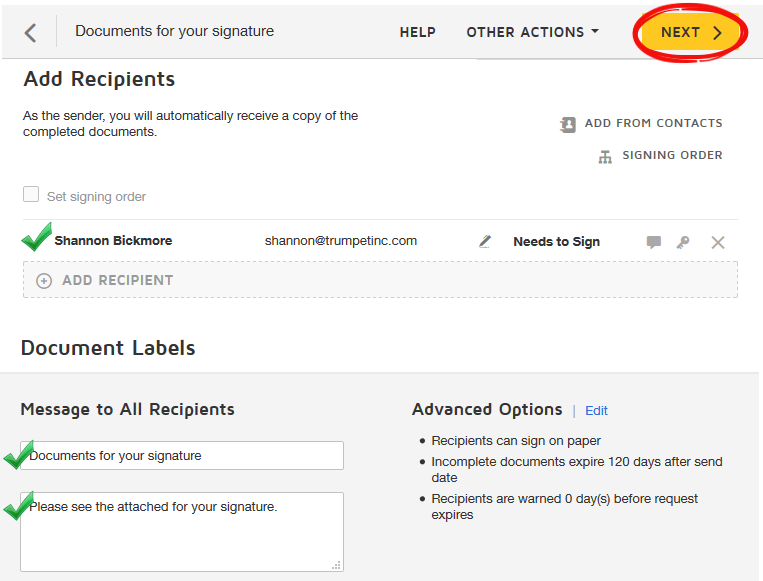The image size is (763, 581).
Task: Click Add From Contacts link
Action: click(654, 123)
